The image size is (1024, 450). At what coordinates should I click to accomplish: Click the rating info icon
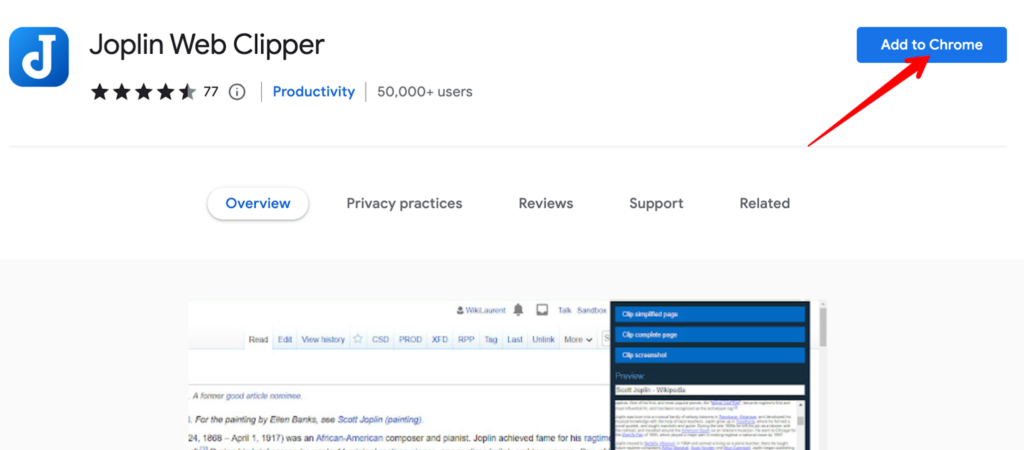(237, 92)
